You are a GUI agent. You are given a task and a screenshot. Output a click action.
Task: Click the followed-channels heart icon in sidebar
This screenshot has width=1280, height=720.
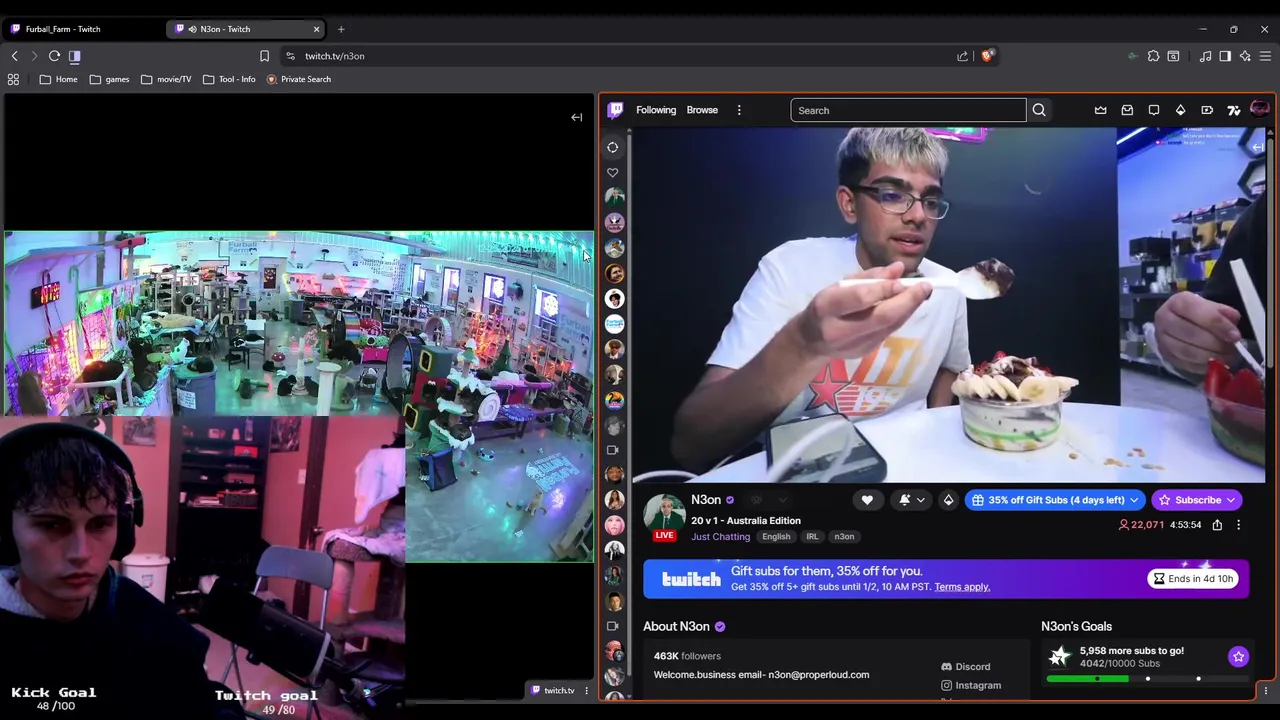[x=612, y=172]
